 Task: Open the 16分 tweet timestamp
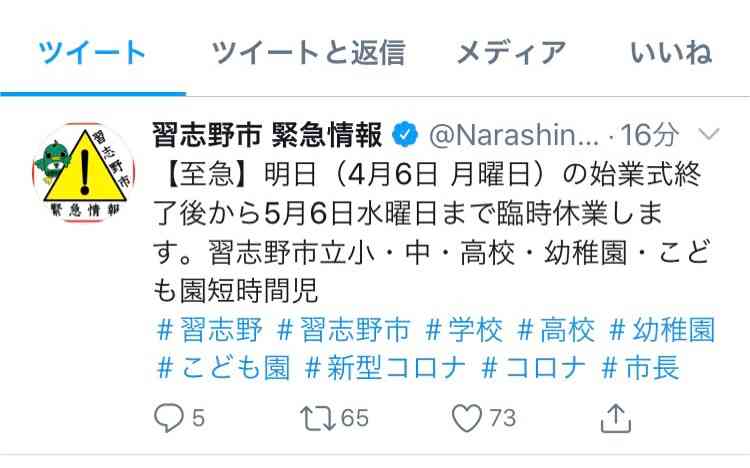coord(650,135)
